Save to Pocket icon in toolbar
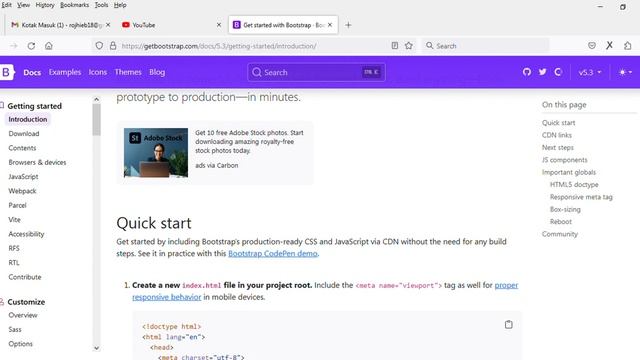640x360 pixels. pyautogui.click(x=592, y=46)
